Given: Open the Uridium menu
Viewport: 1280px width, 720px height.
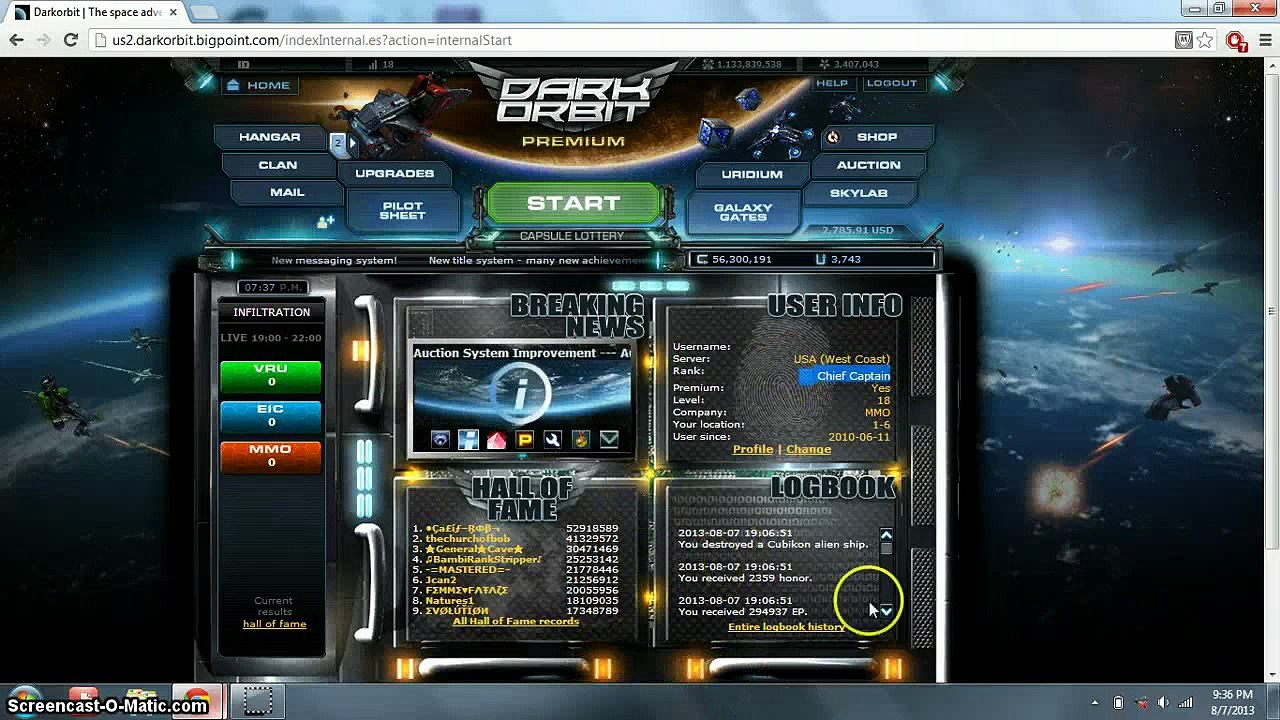Looking at the screenshot, I should (x=752, y=174).
